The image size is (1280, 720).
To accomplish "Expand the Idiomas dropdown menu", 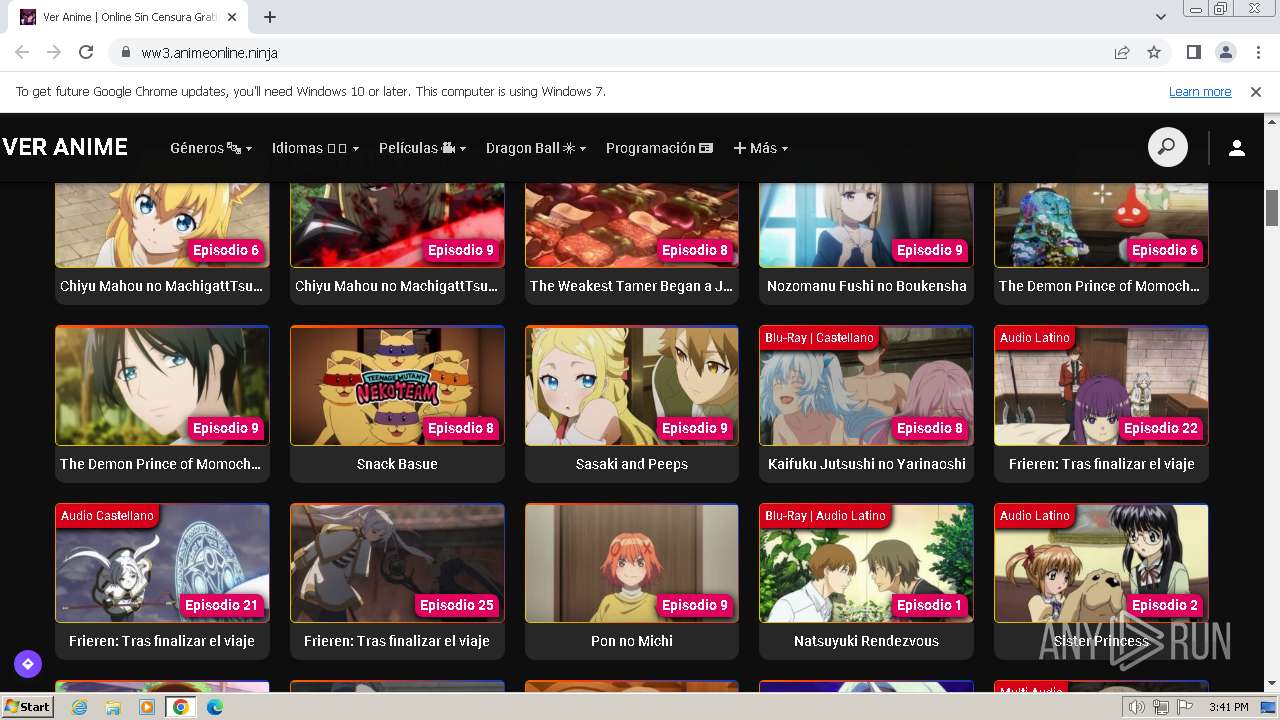I will (315, 148).
